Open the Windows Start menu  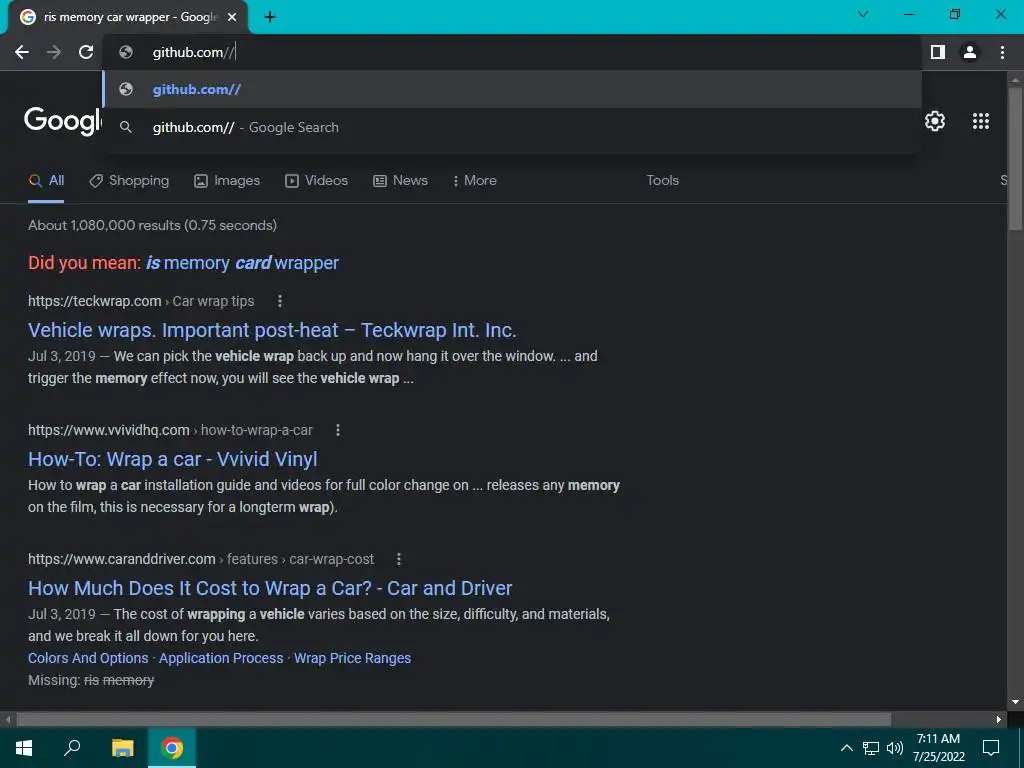click(x=24, y=748)
